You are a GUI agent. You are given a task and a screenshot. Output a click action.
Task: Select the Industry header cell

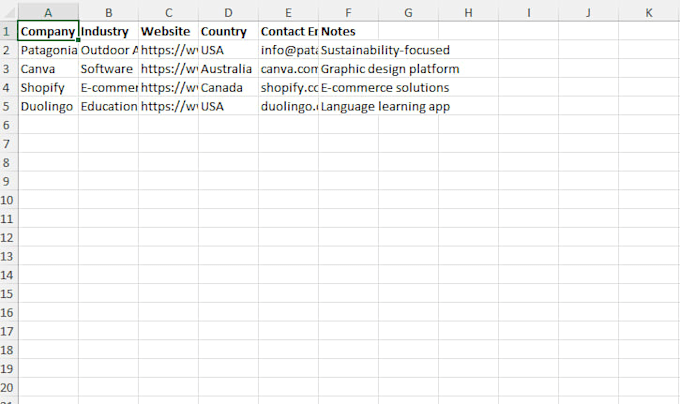pyautogui.click(x=108, y=31)
